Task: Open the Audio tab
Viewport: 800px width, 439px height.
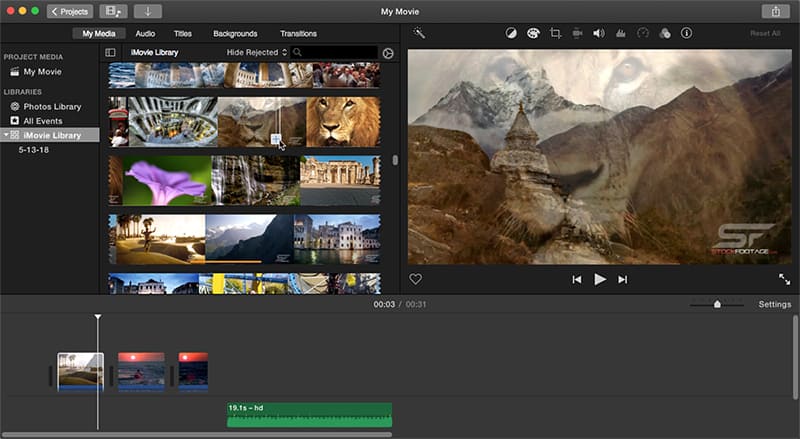Action: [145, 34]
